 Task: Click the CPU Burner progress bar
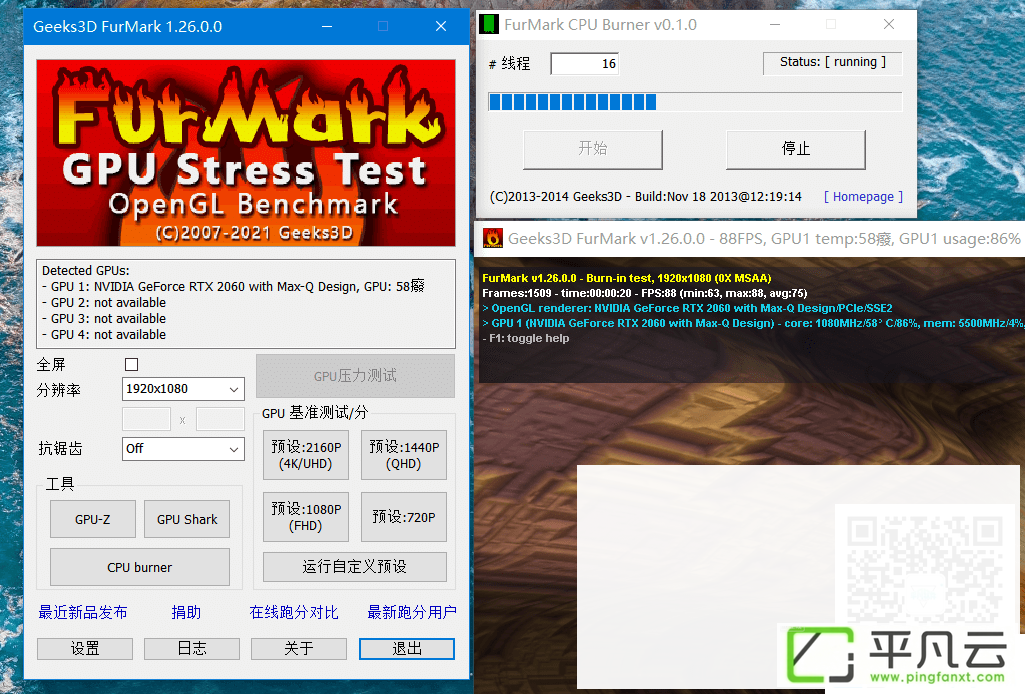pyautogui.click(x=695, y=102)
